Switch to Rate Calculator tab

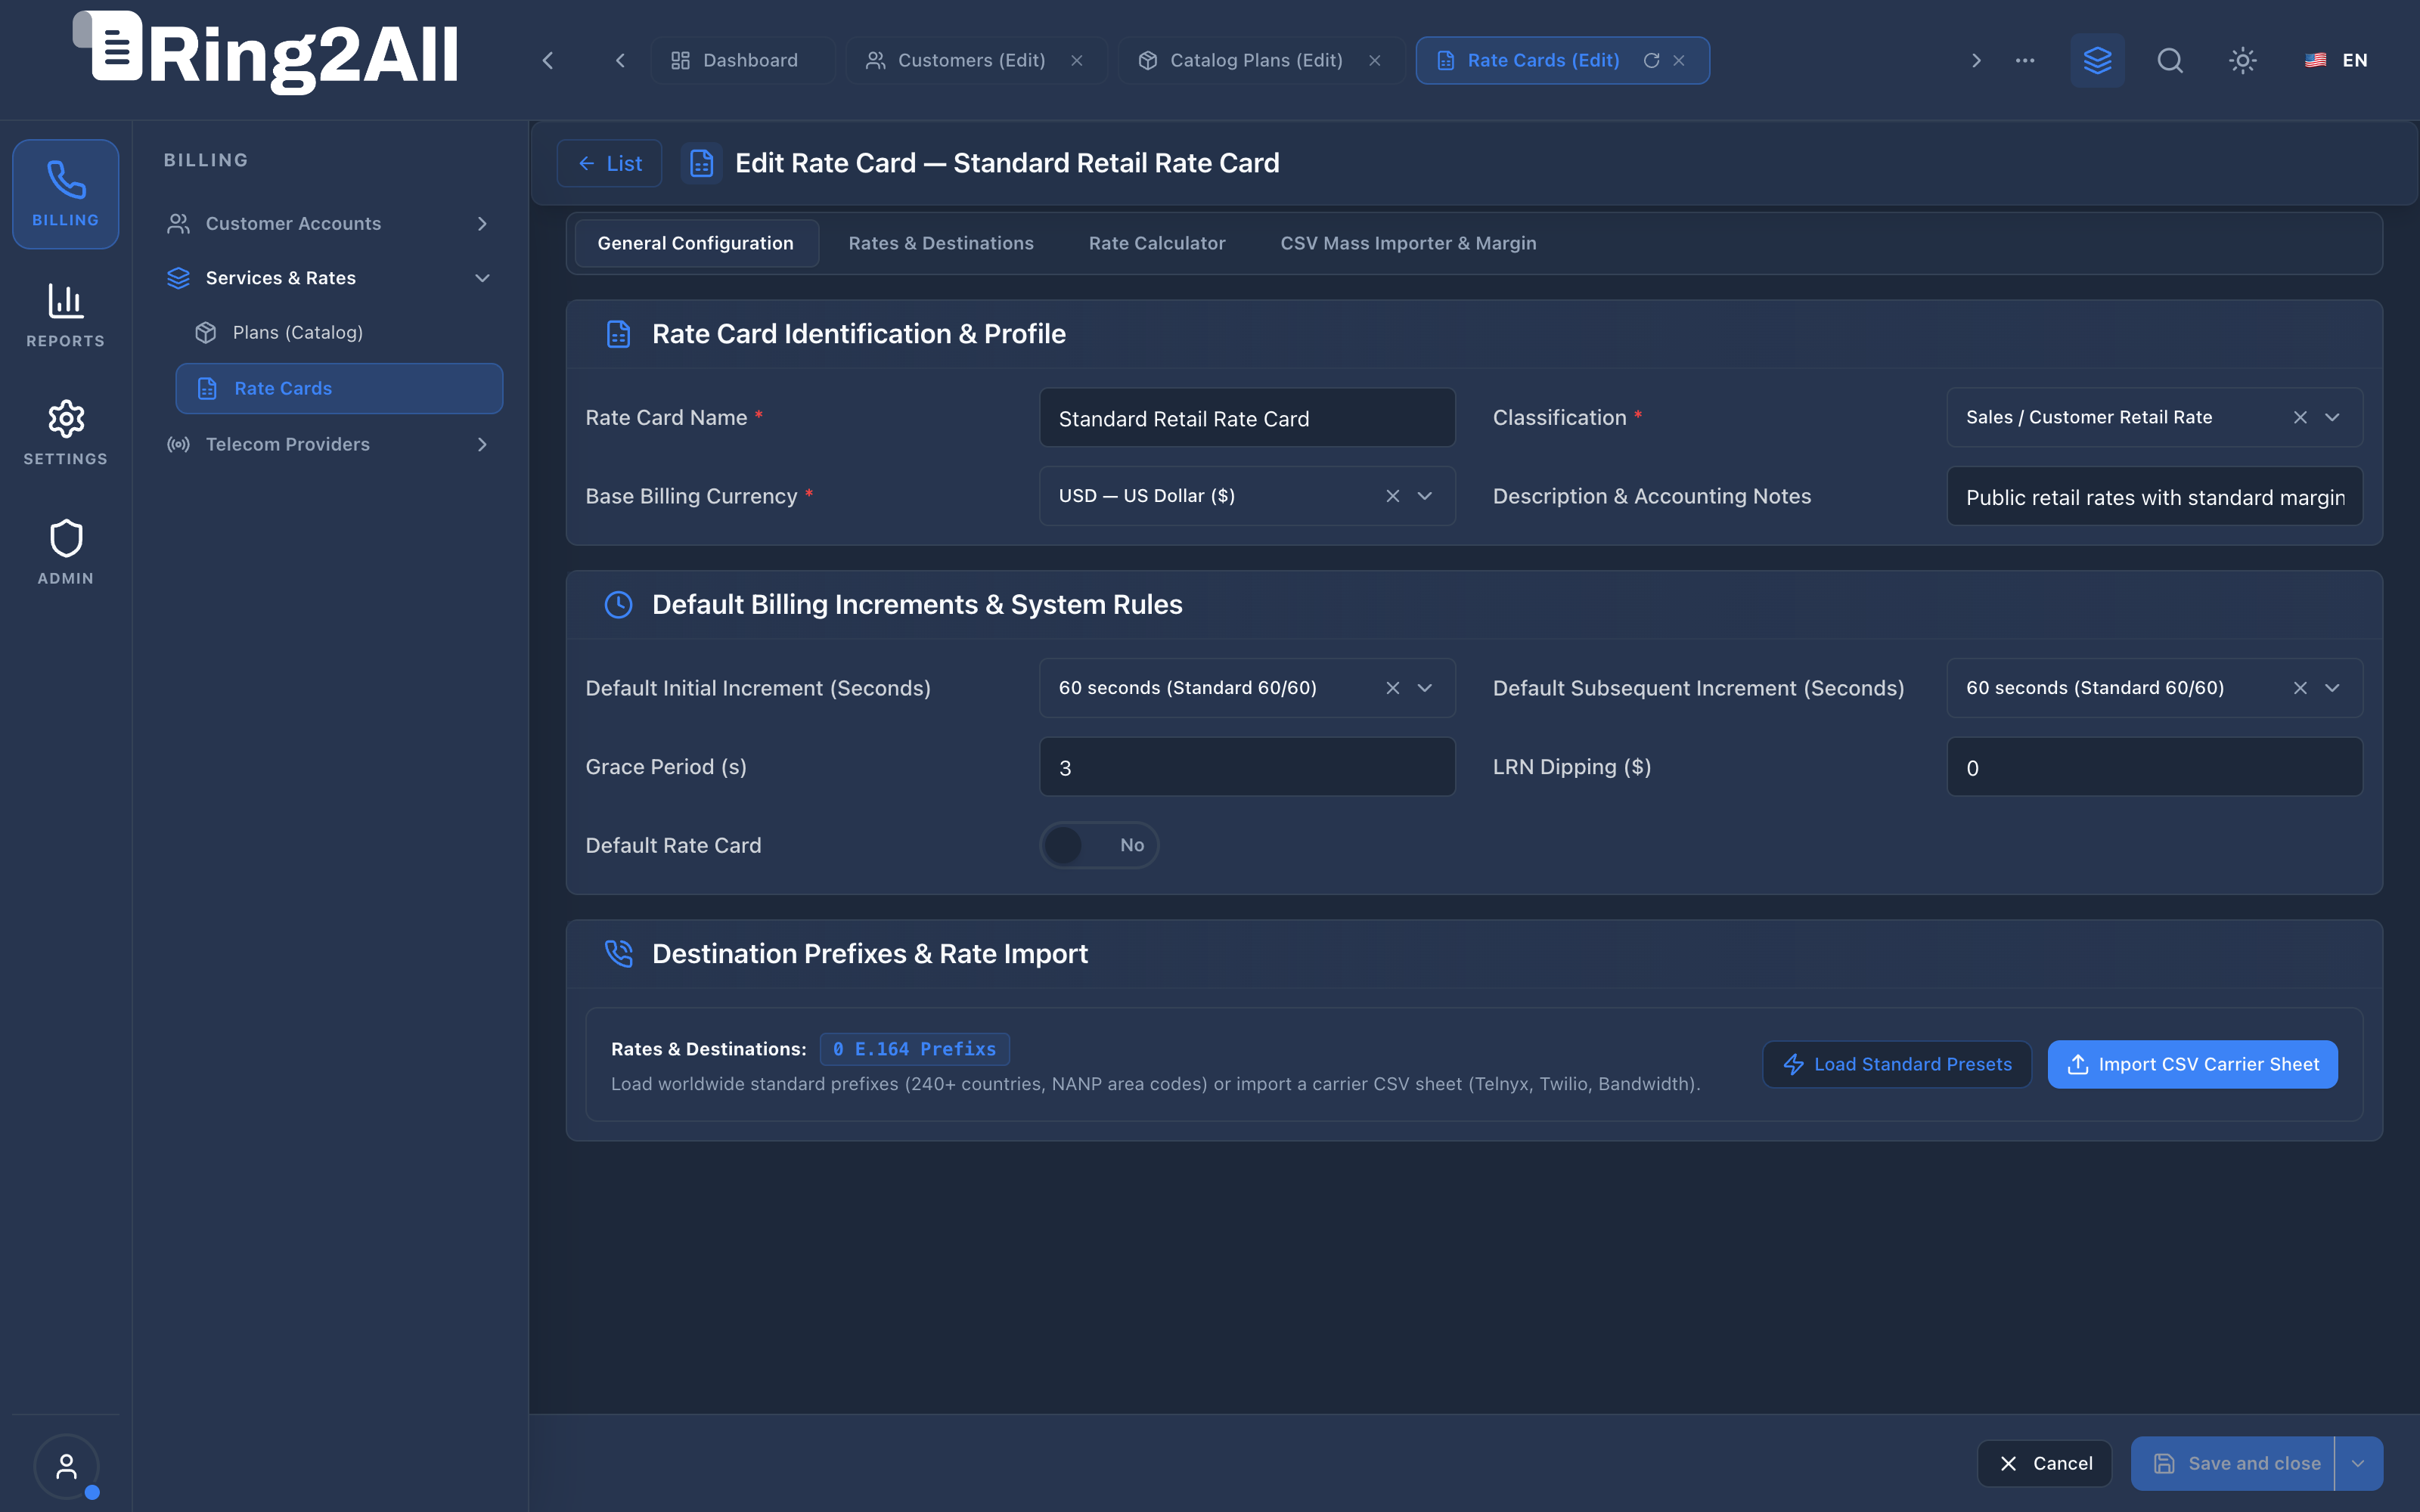pyautogui.click(x=1157, y=243)
